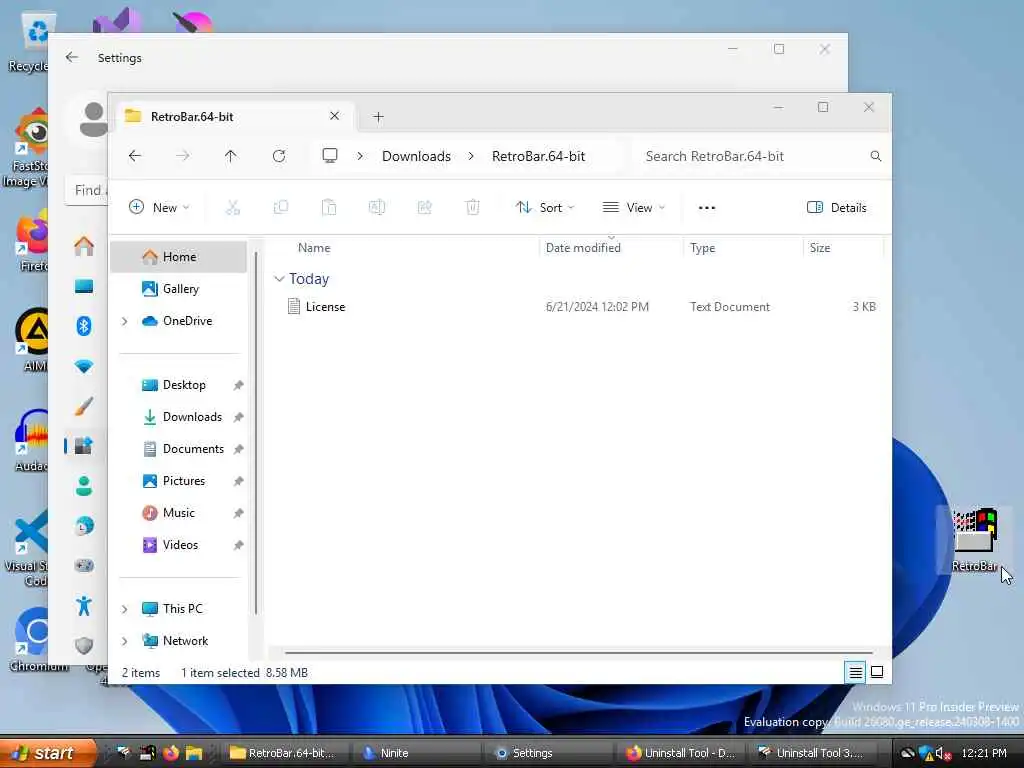Viewport: 1024px width, 768px height.
Task: Switch to large thumbnails view icon in status bar
Action: coord(877,672)
